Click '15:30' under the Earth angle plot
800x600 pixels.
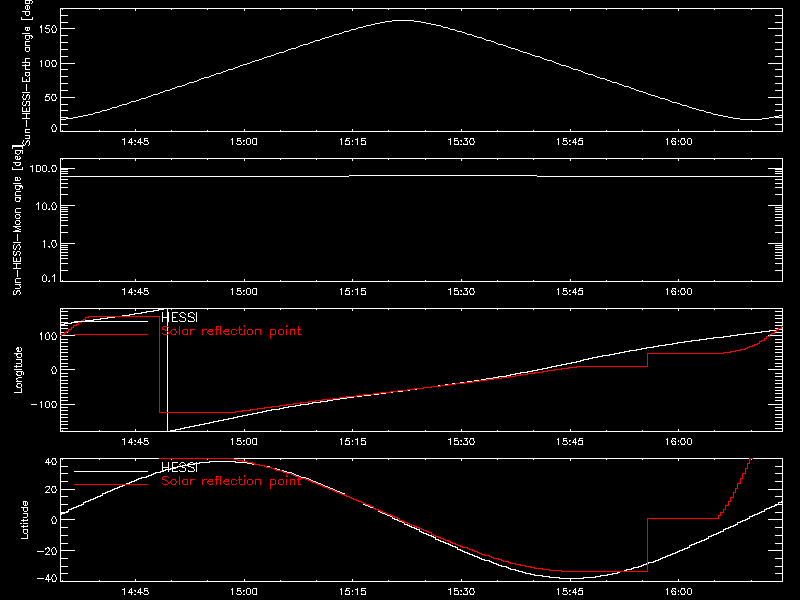pyautogui.click(x=461, y=142)
